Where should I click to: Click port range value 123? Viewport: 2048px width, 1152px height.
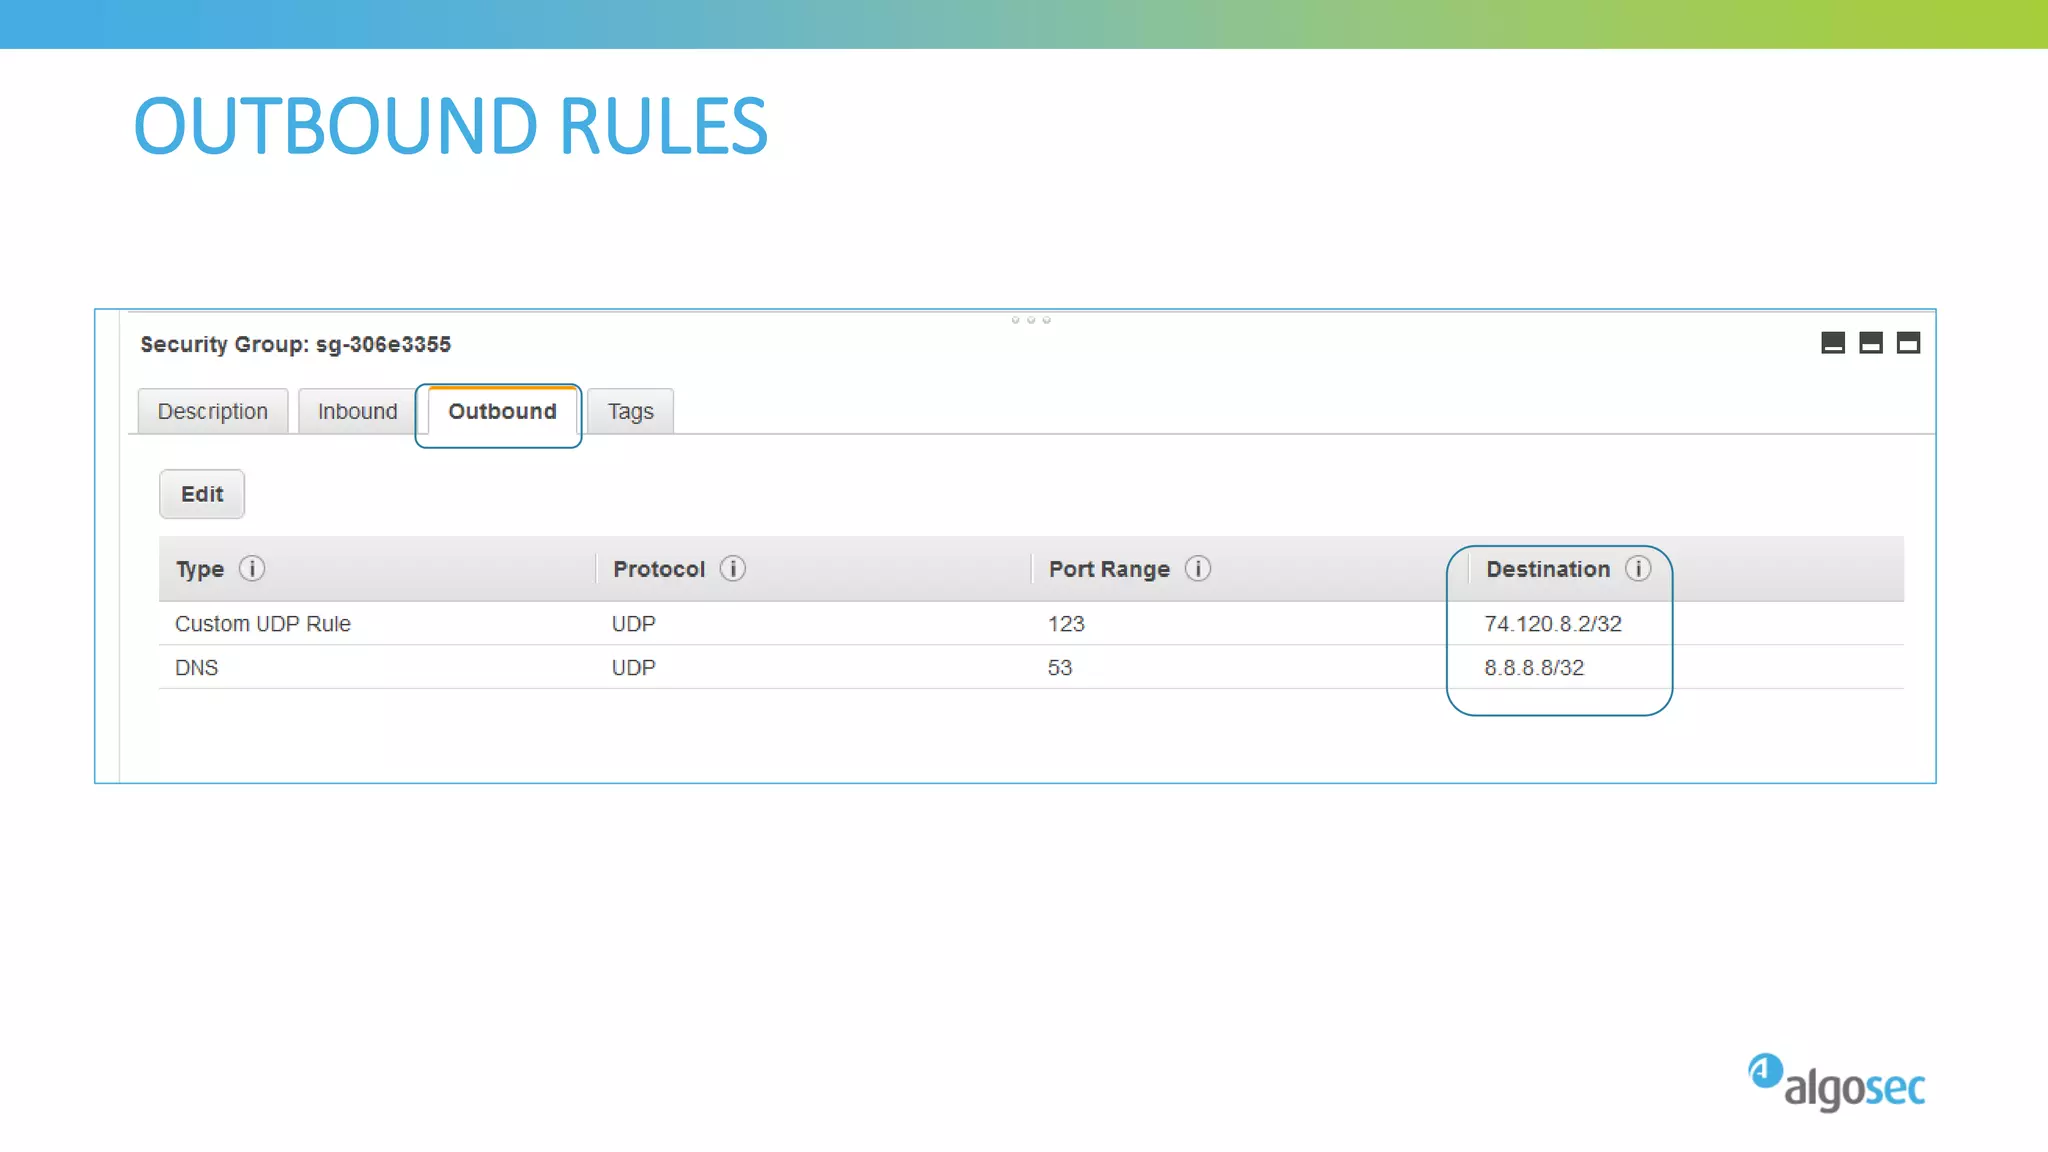tap(1066, 624)
